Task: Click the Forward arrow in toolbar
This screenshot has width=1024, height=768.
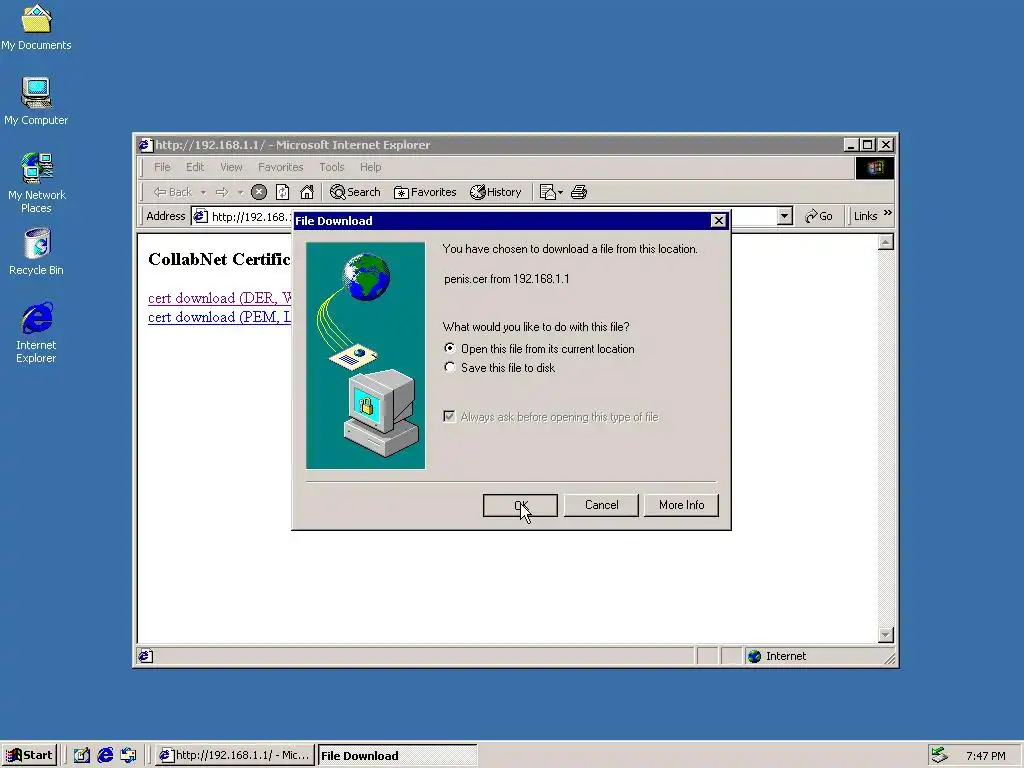Action: click(x=222, y=192)
